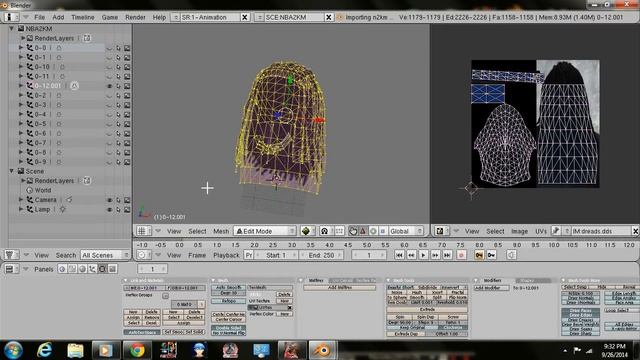Open Google Chrome from the taskbar
Viewport: 640px width, 360px height.
pos(137,350)
